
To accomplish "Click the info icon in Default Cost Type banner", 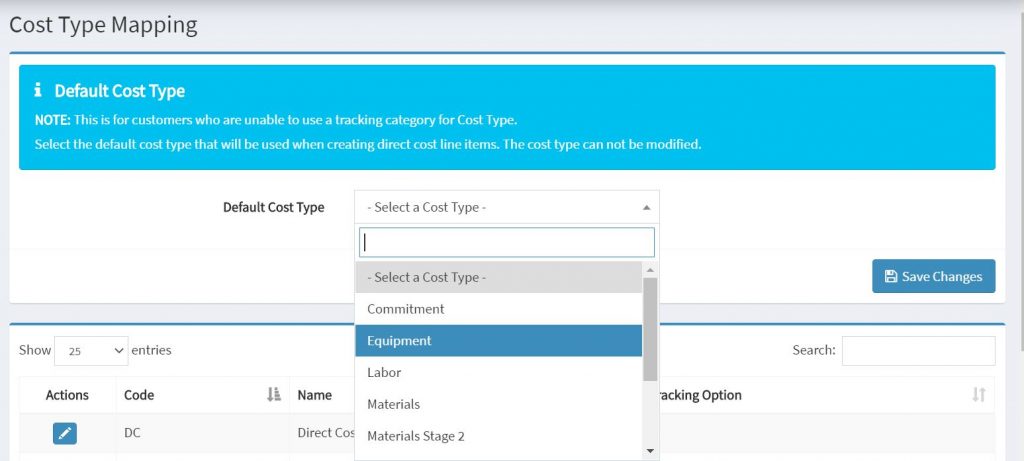I will [38, 91].
